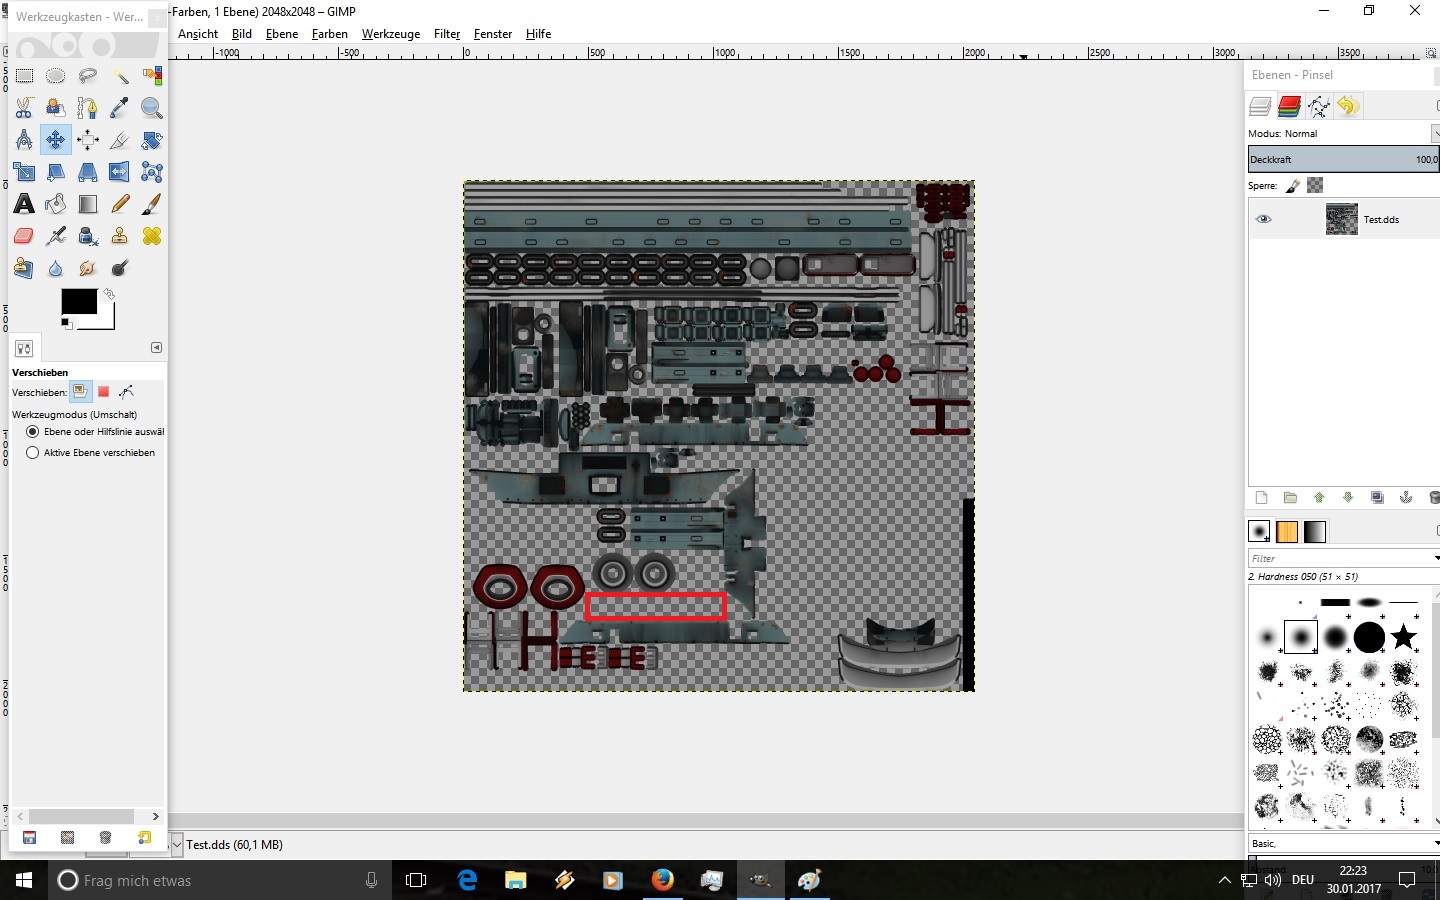Image resolution: width=1440 pixels, height=900 pixels.
Task: Anchor the floating layer using anchor icon
Action: point(1406,498)
